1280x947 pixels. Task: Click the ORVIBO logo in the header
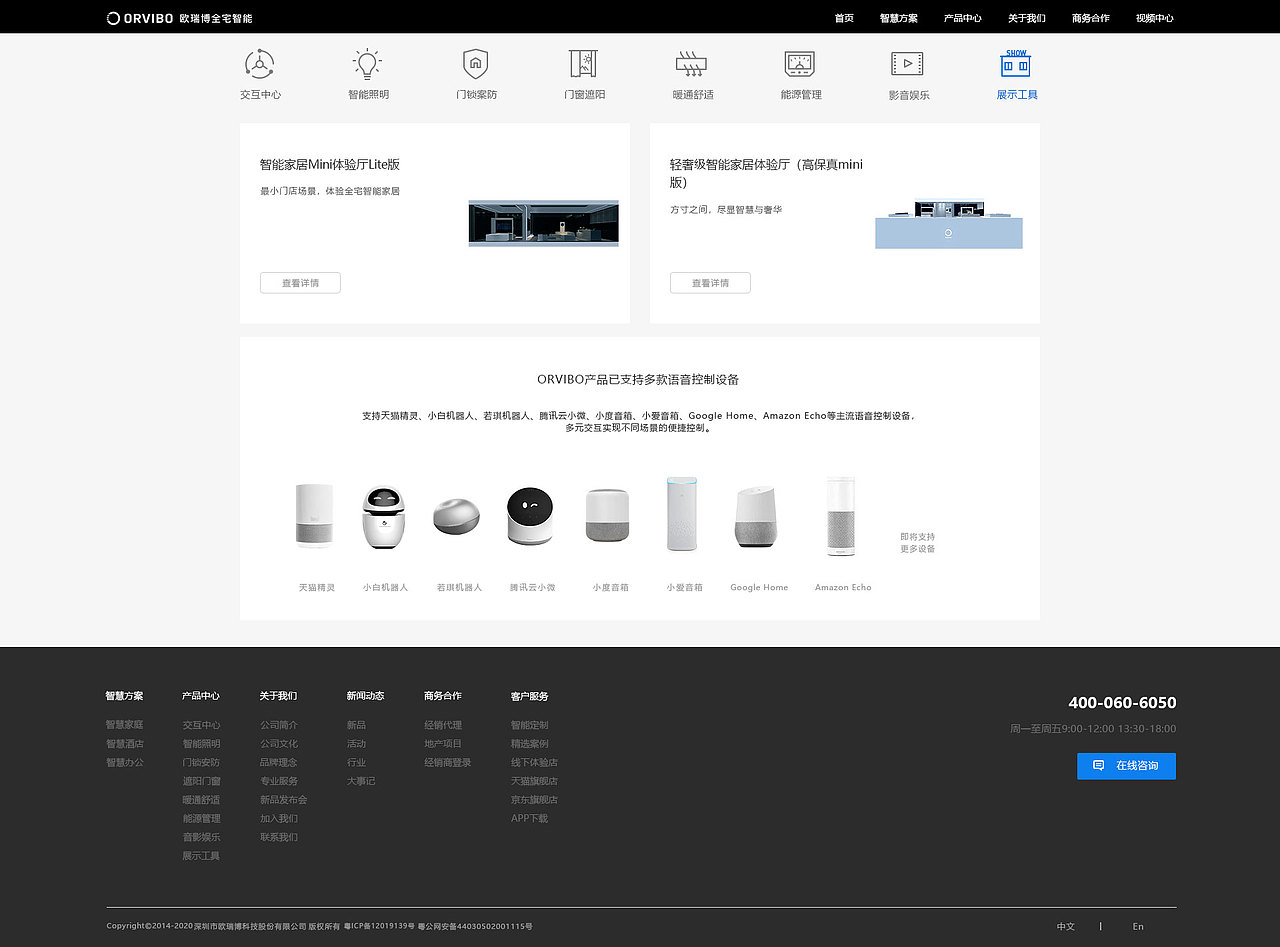pos(180,18)
